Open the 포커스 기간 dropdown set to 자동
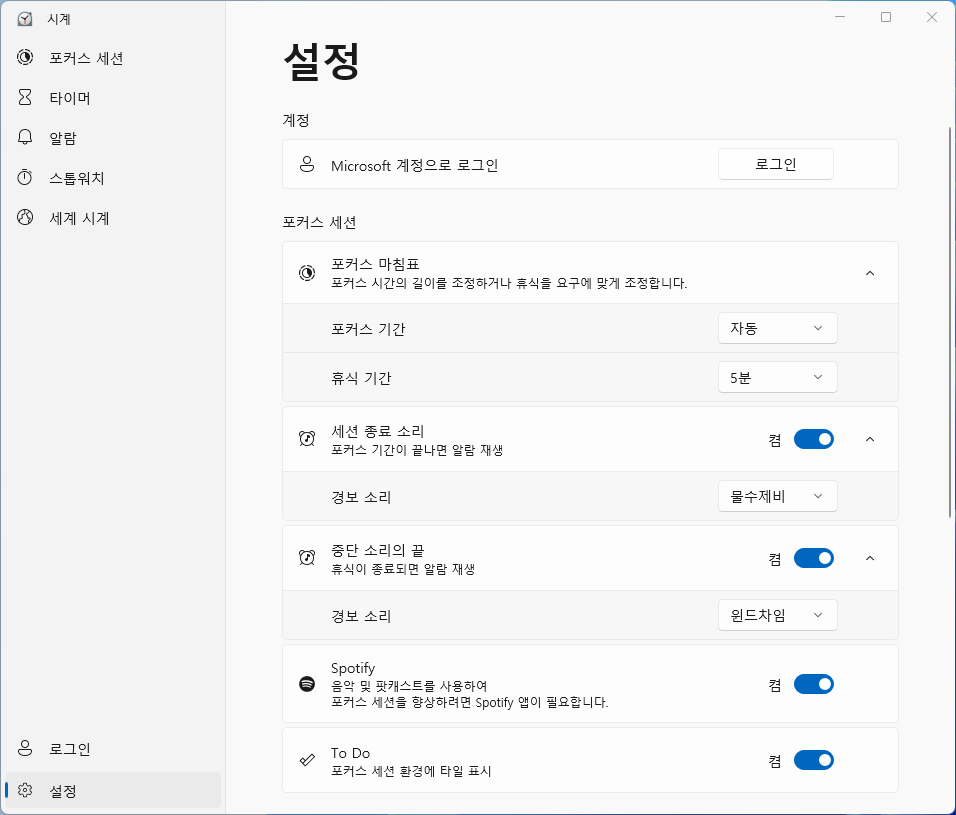This screenshot has width=956, height=815. click(777, 328)
